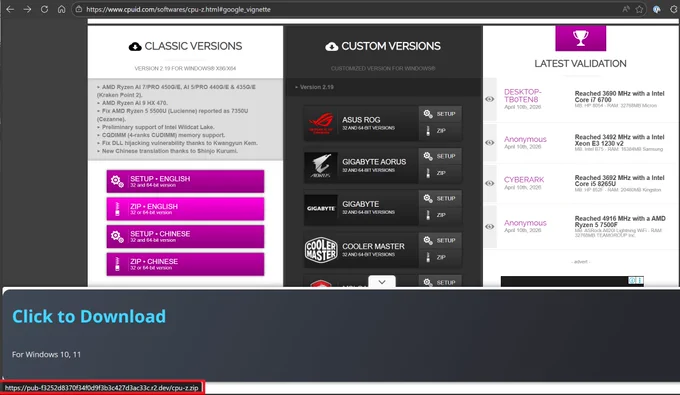
Task: Click 'Reached 3692 MHz with a Intel Core i5 8265U'
Action: click(x=619, y=181)
